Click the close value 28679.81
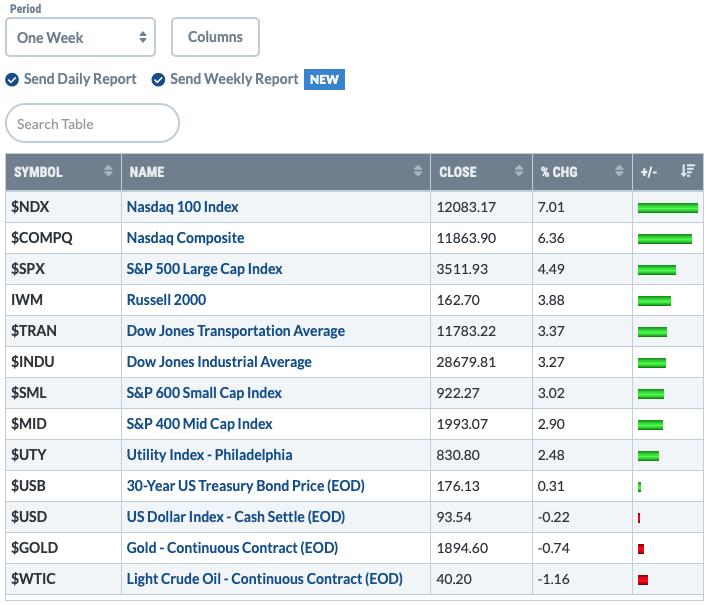The height and width of the screenshot is (605, 710). [466, 362]
